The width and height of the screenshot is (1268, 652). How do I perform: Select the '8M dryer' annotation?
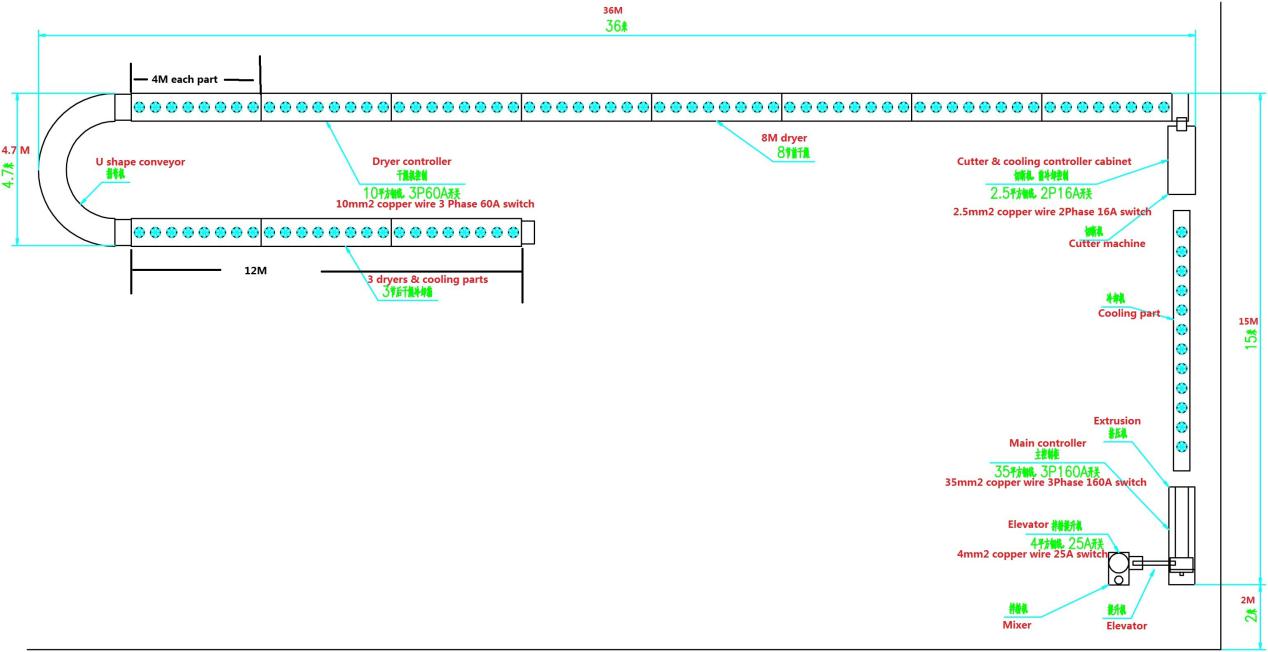pyautogui.click(x=792, y=138)
